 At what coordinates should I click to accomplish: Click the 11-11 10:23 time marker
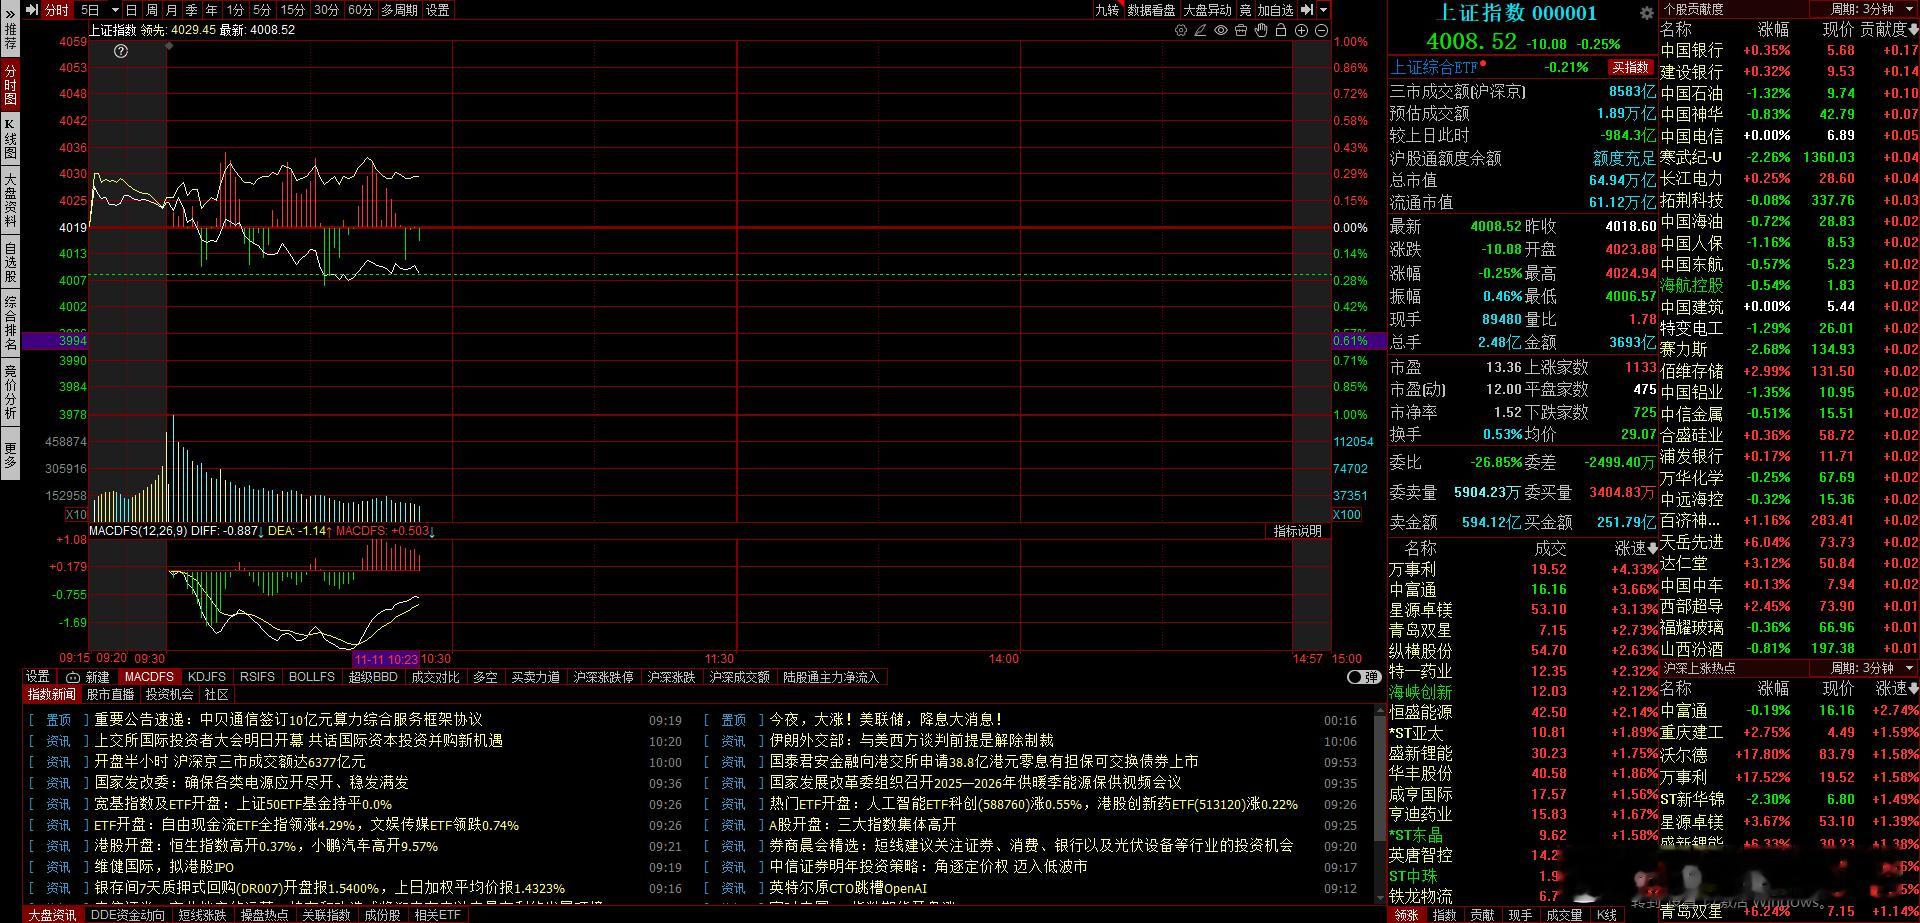386,659
